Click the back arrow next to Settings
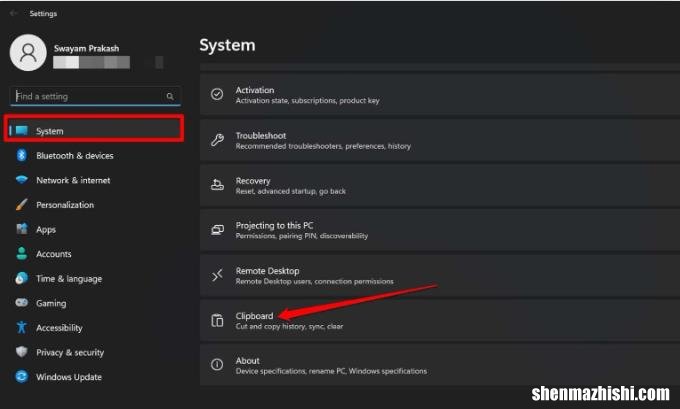This screenshot has height=409, width=680. 13,13
